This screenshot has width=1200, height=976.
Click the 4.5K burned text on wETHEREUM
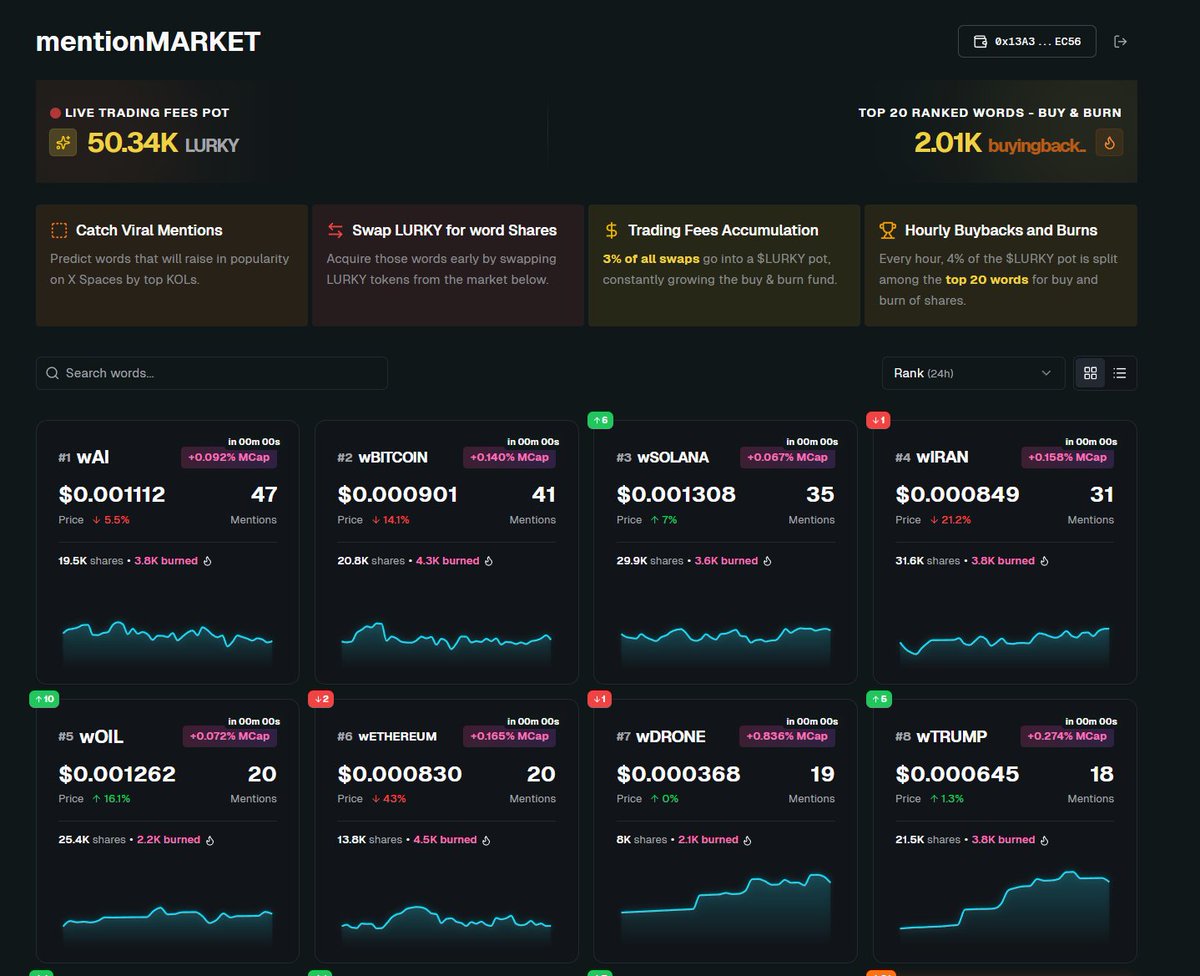447,840
